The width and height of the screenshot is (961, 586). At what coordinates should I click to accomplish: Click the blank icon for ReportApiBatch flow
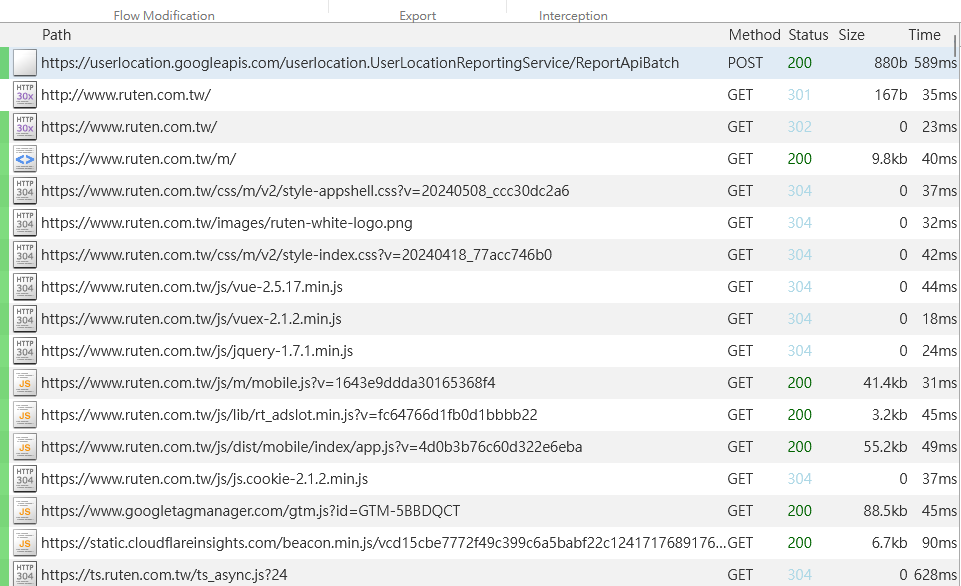coord(25,63)
